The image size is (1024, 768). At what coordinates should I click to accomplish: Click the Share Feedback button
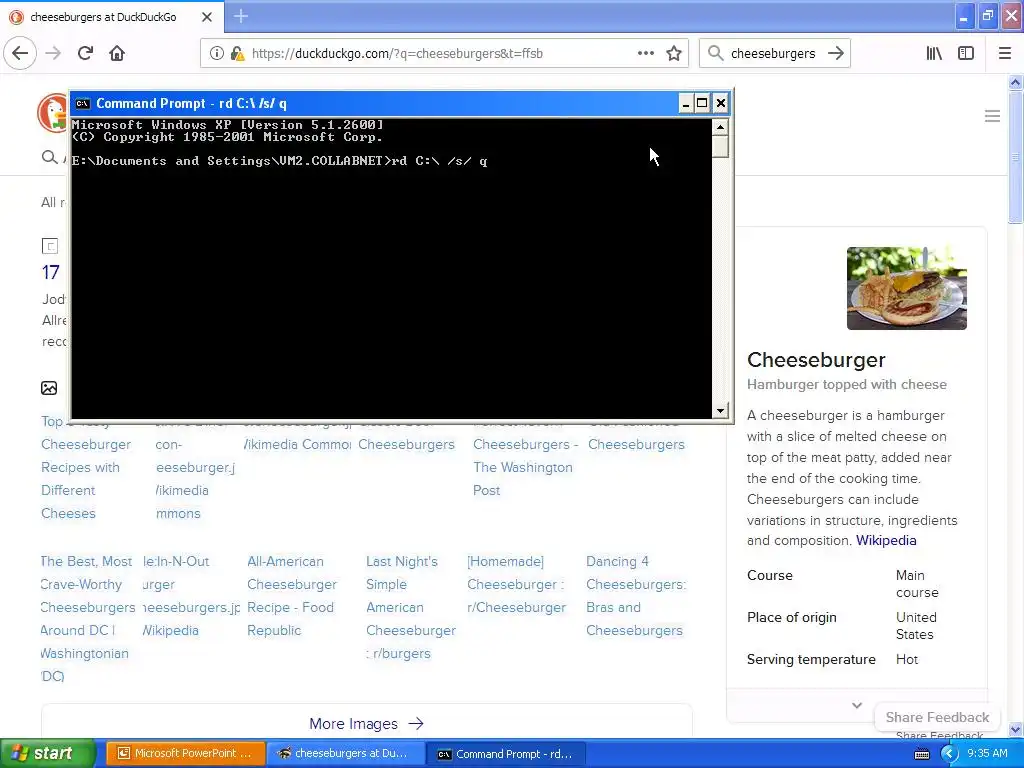pos(937,717)
